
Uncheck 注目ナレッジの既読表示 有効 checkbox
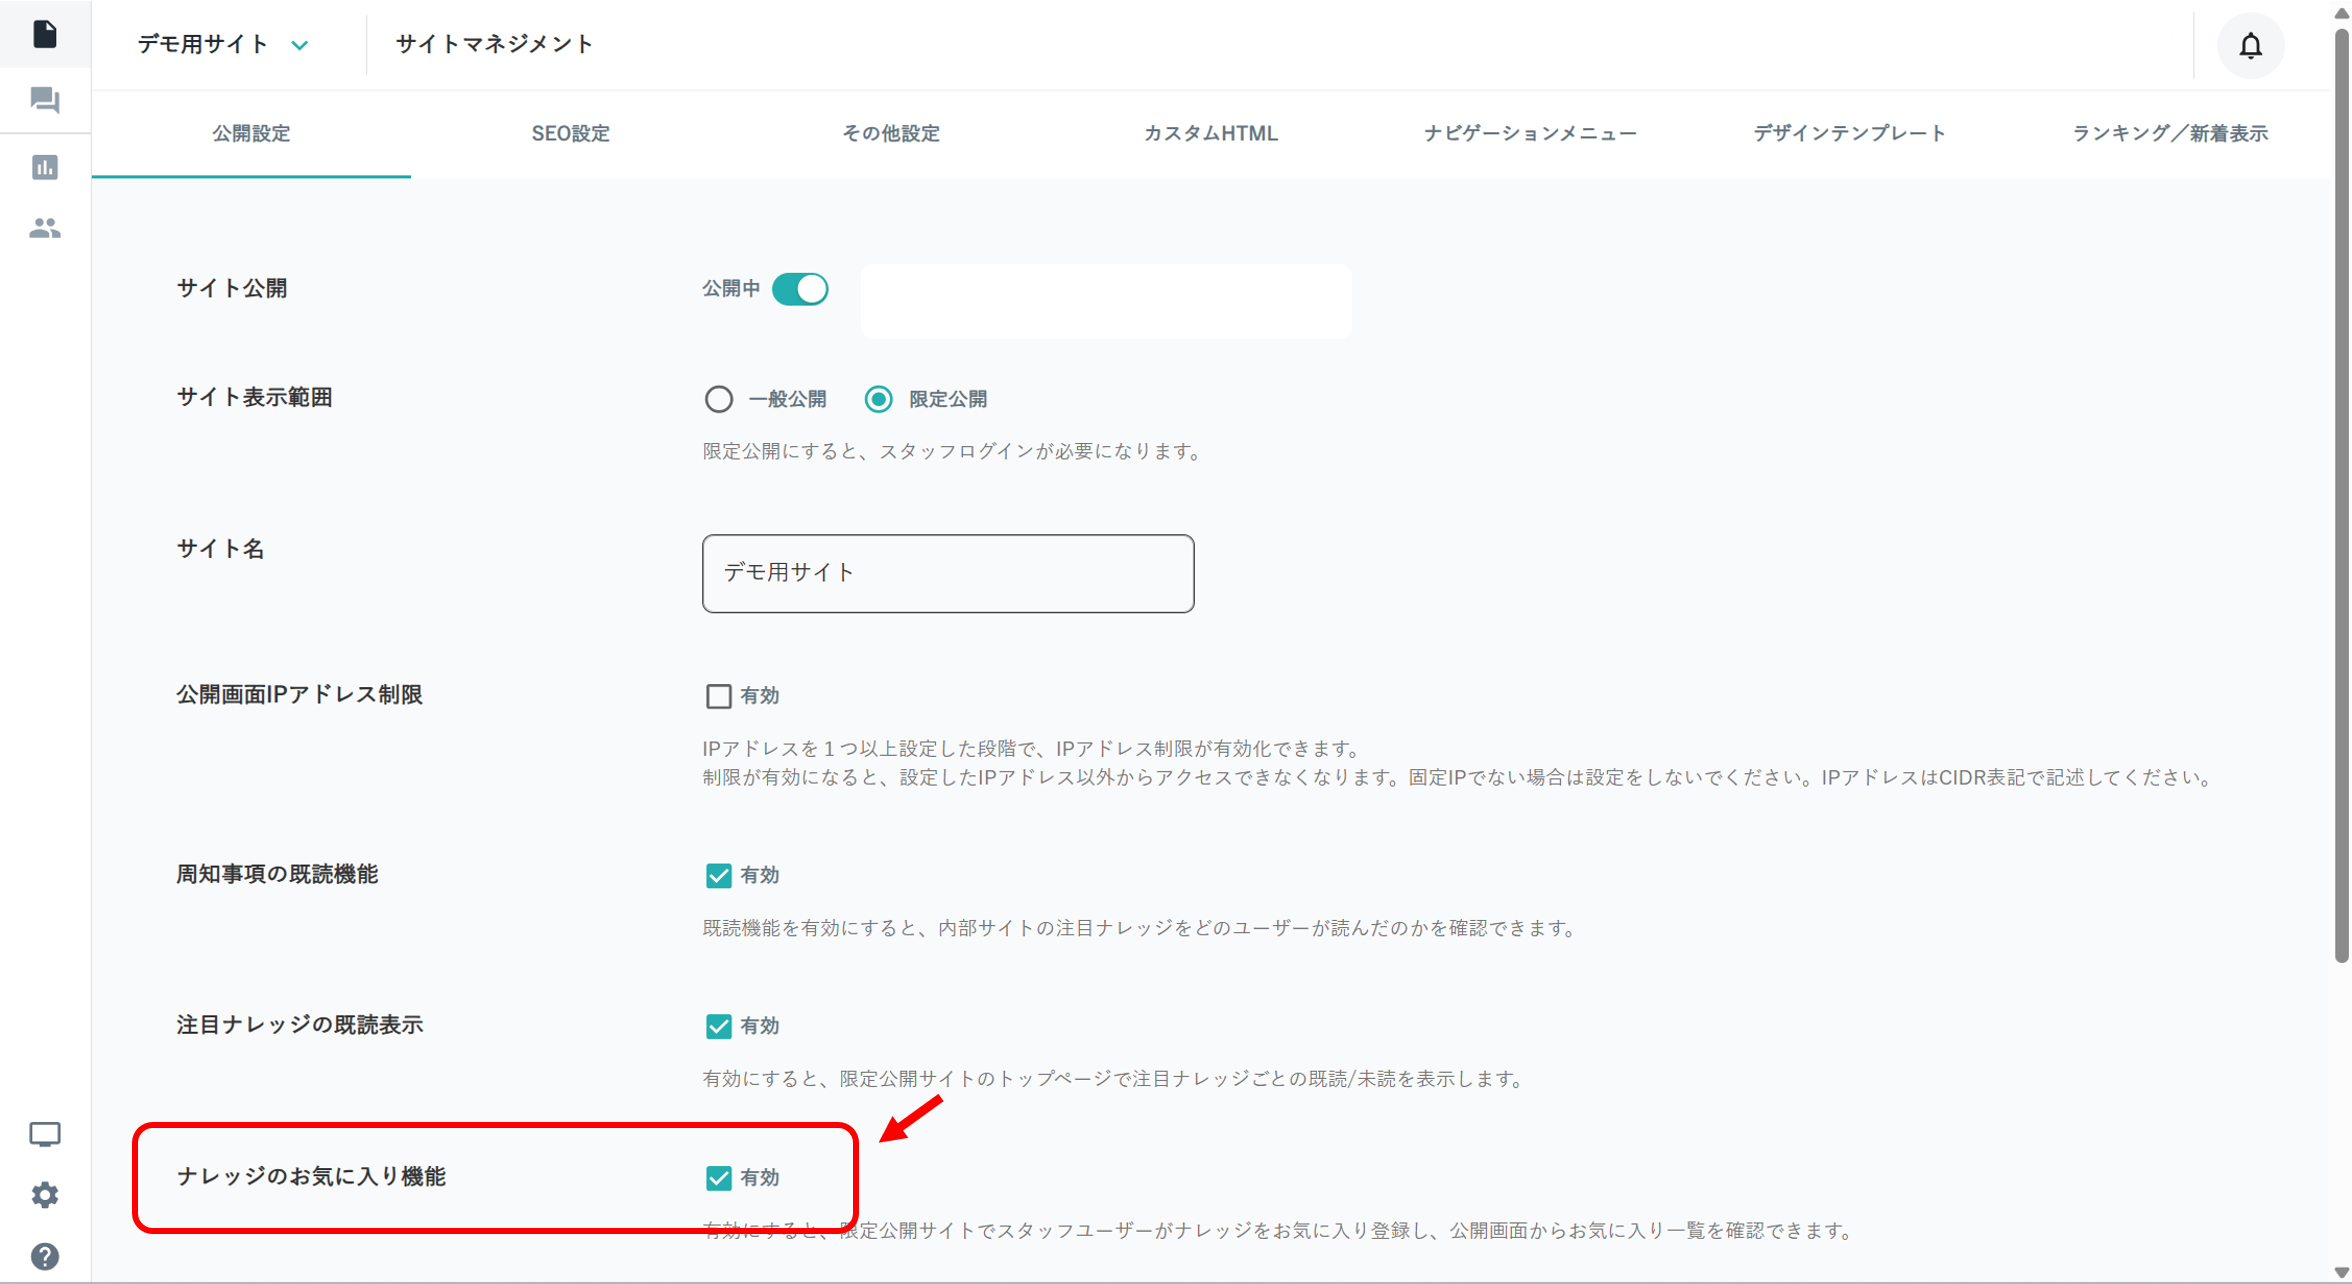pos(718,1026)
